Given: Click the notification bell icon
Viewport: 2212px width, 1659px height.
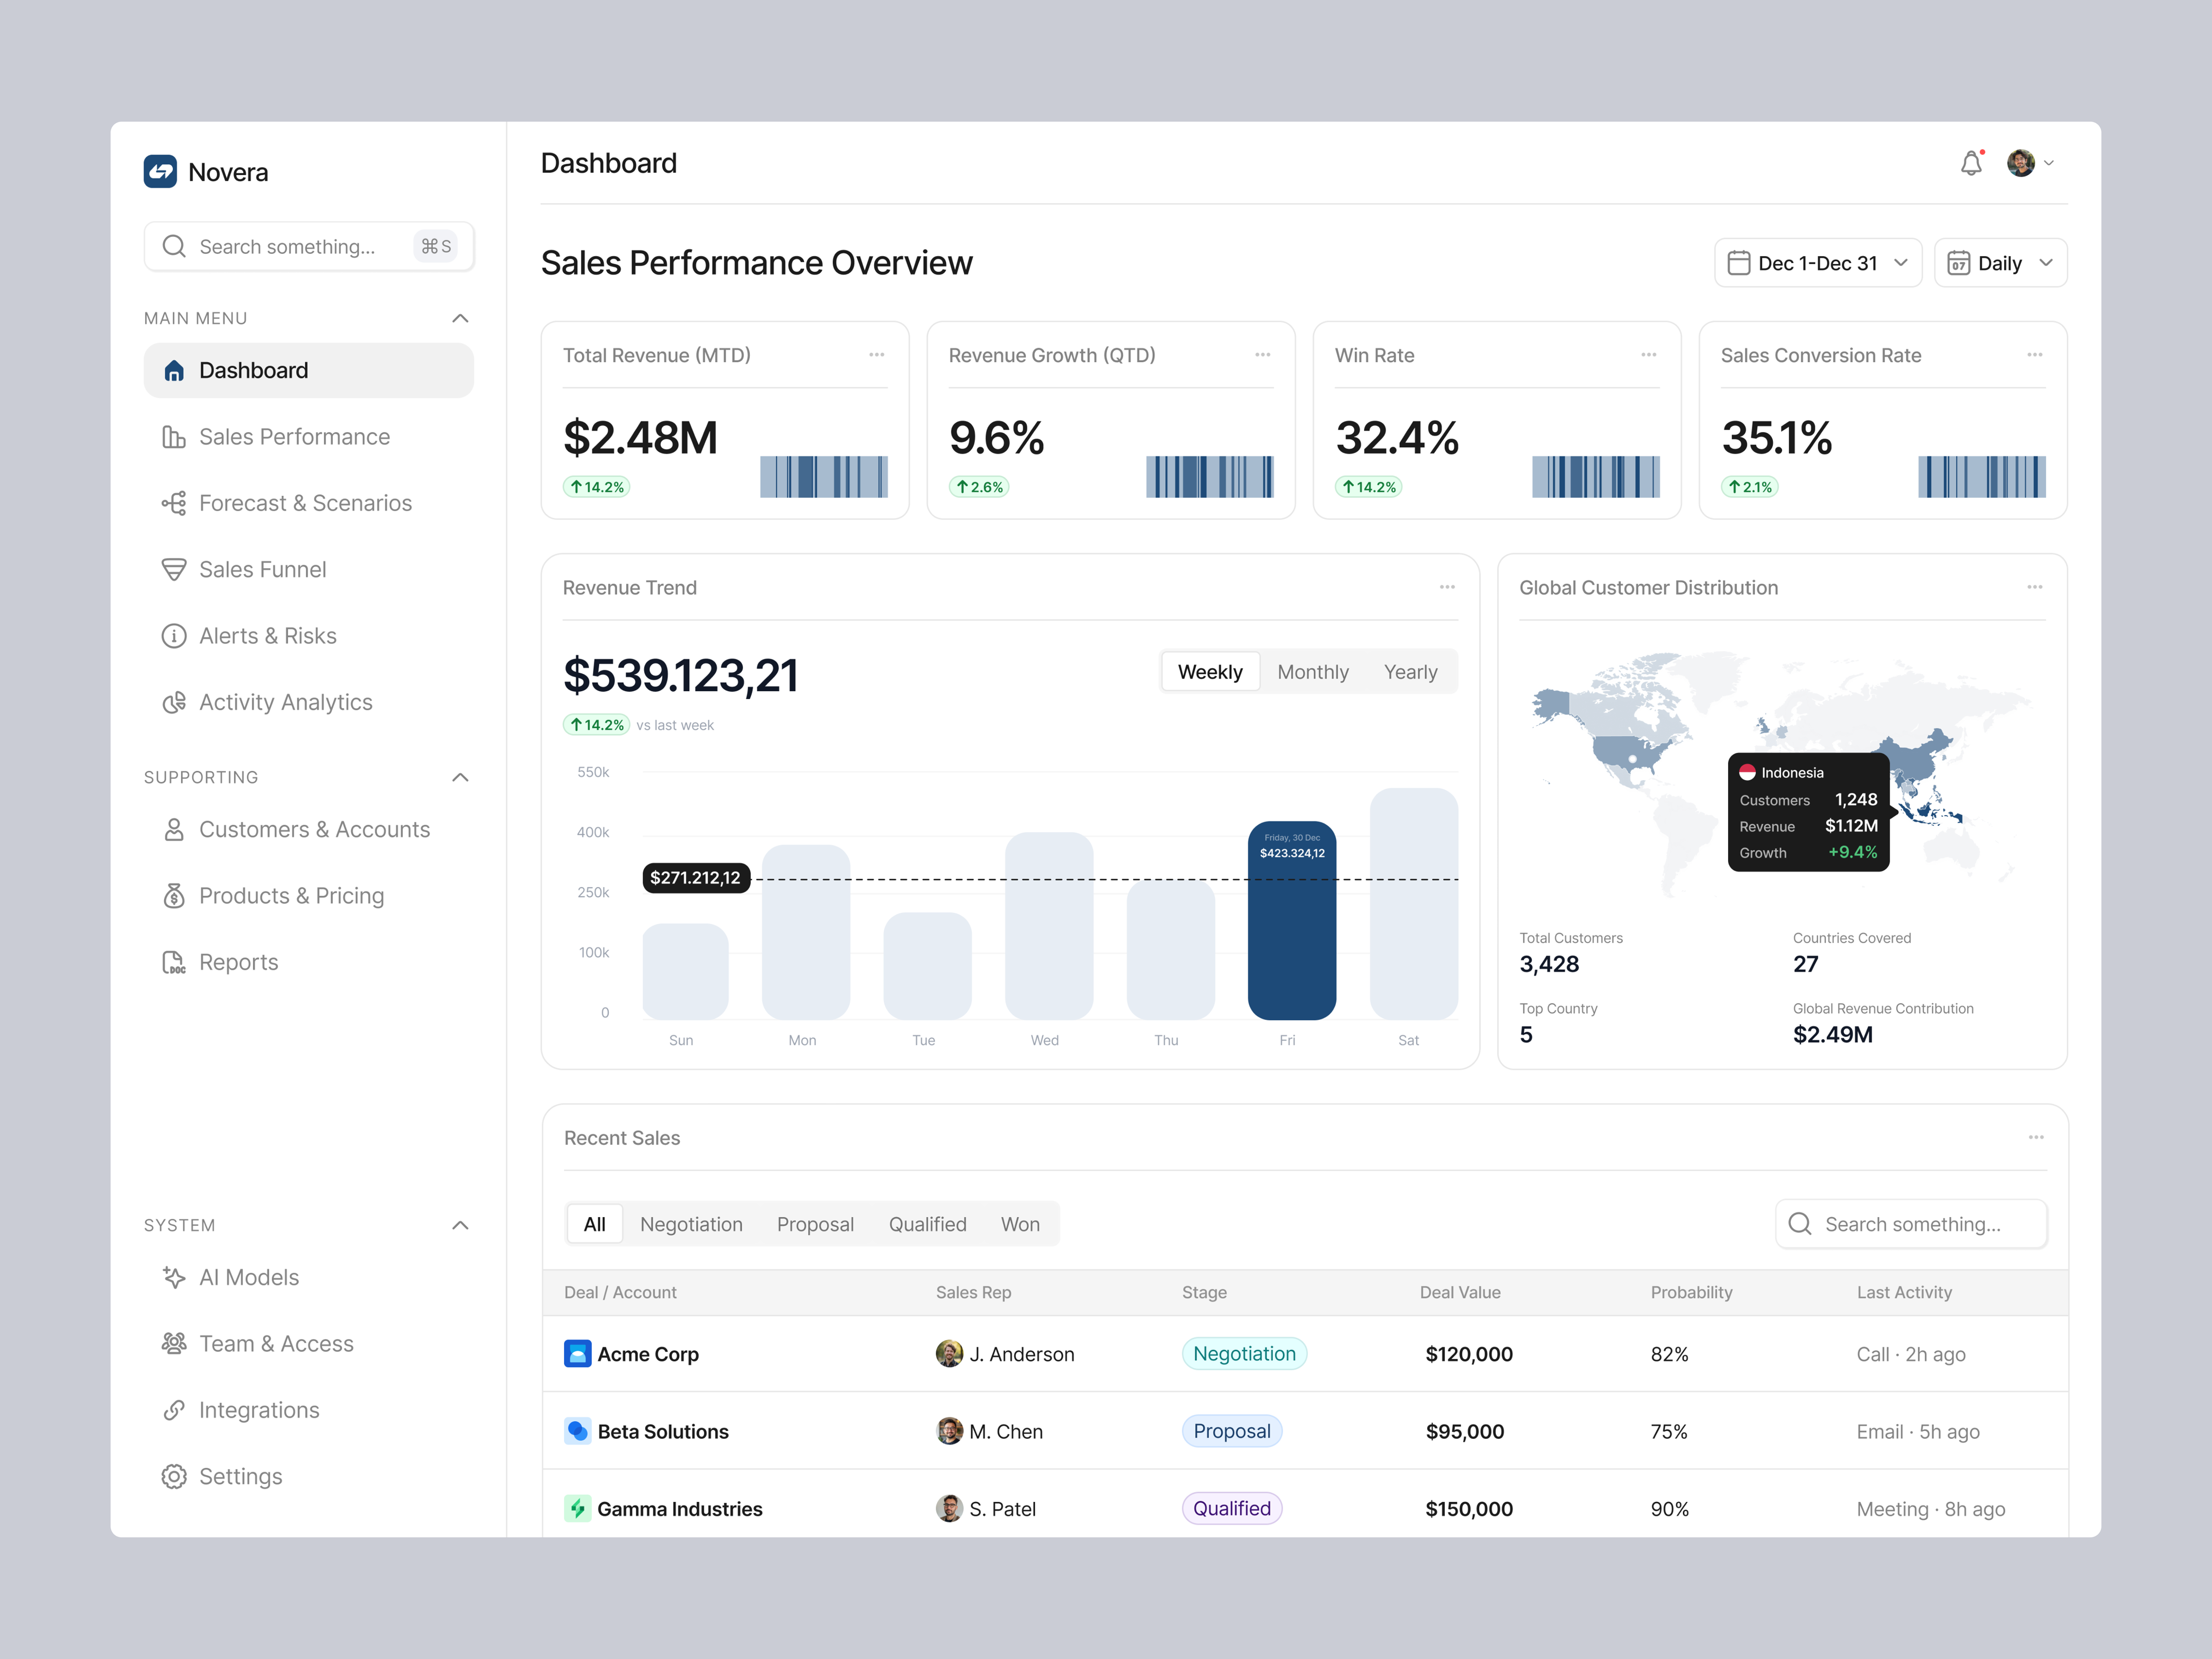Looking at the screenshot, I should [1970, 162].
